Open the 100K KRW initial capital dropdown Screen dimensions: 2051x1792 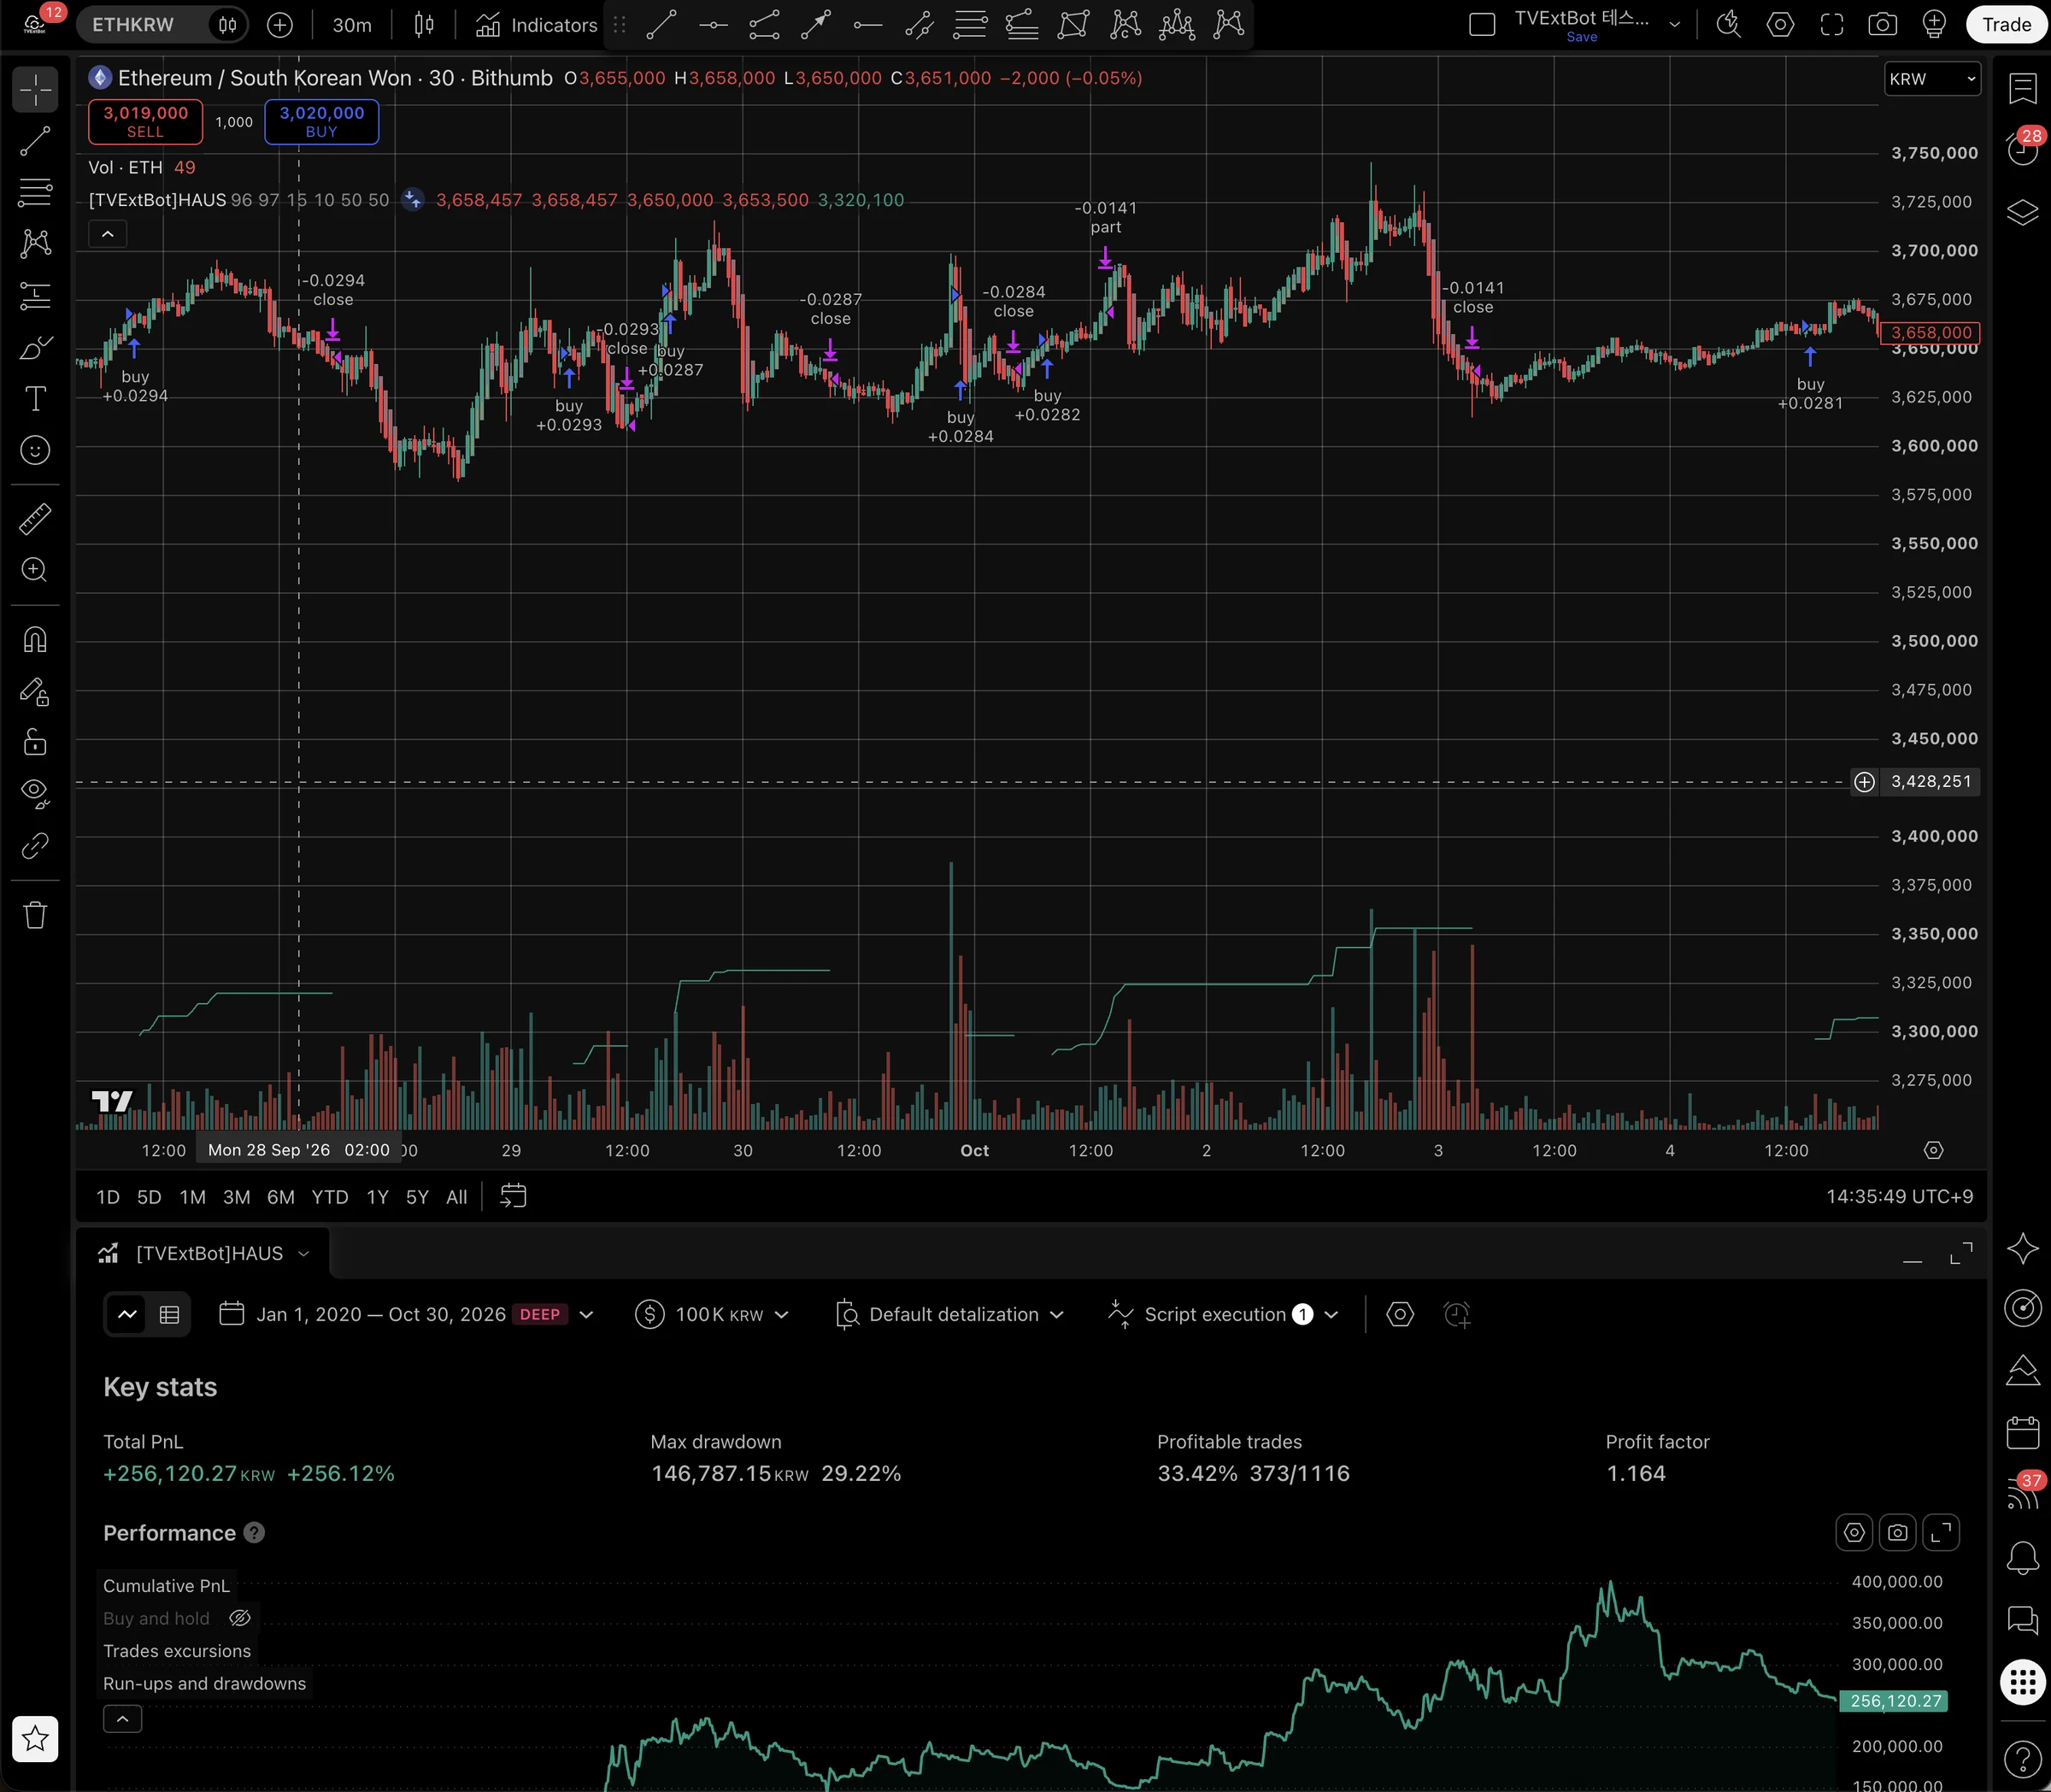coord(712,1314)
